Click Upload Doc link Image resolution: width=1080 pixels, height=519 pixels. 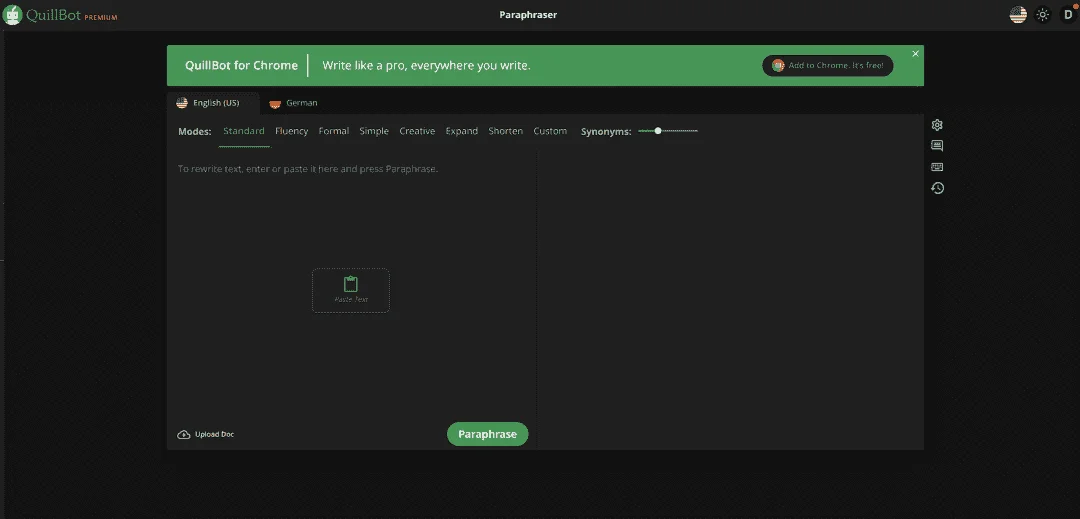[206, 434]
